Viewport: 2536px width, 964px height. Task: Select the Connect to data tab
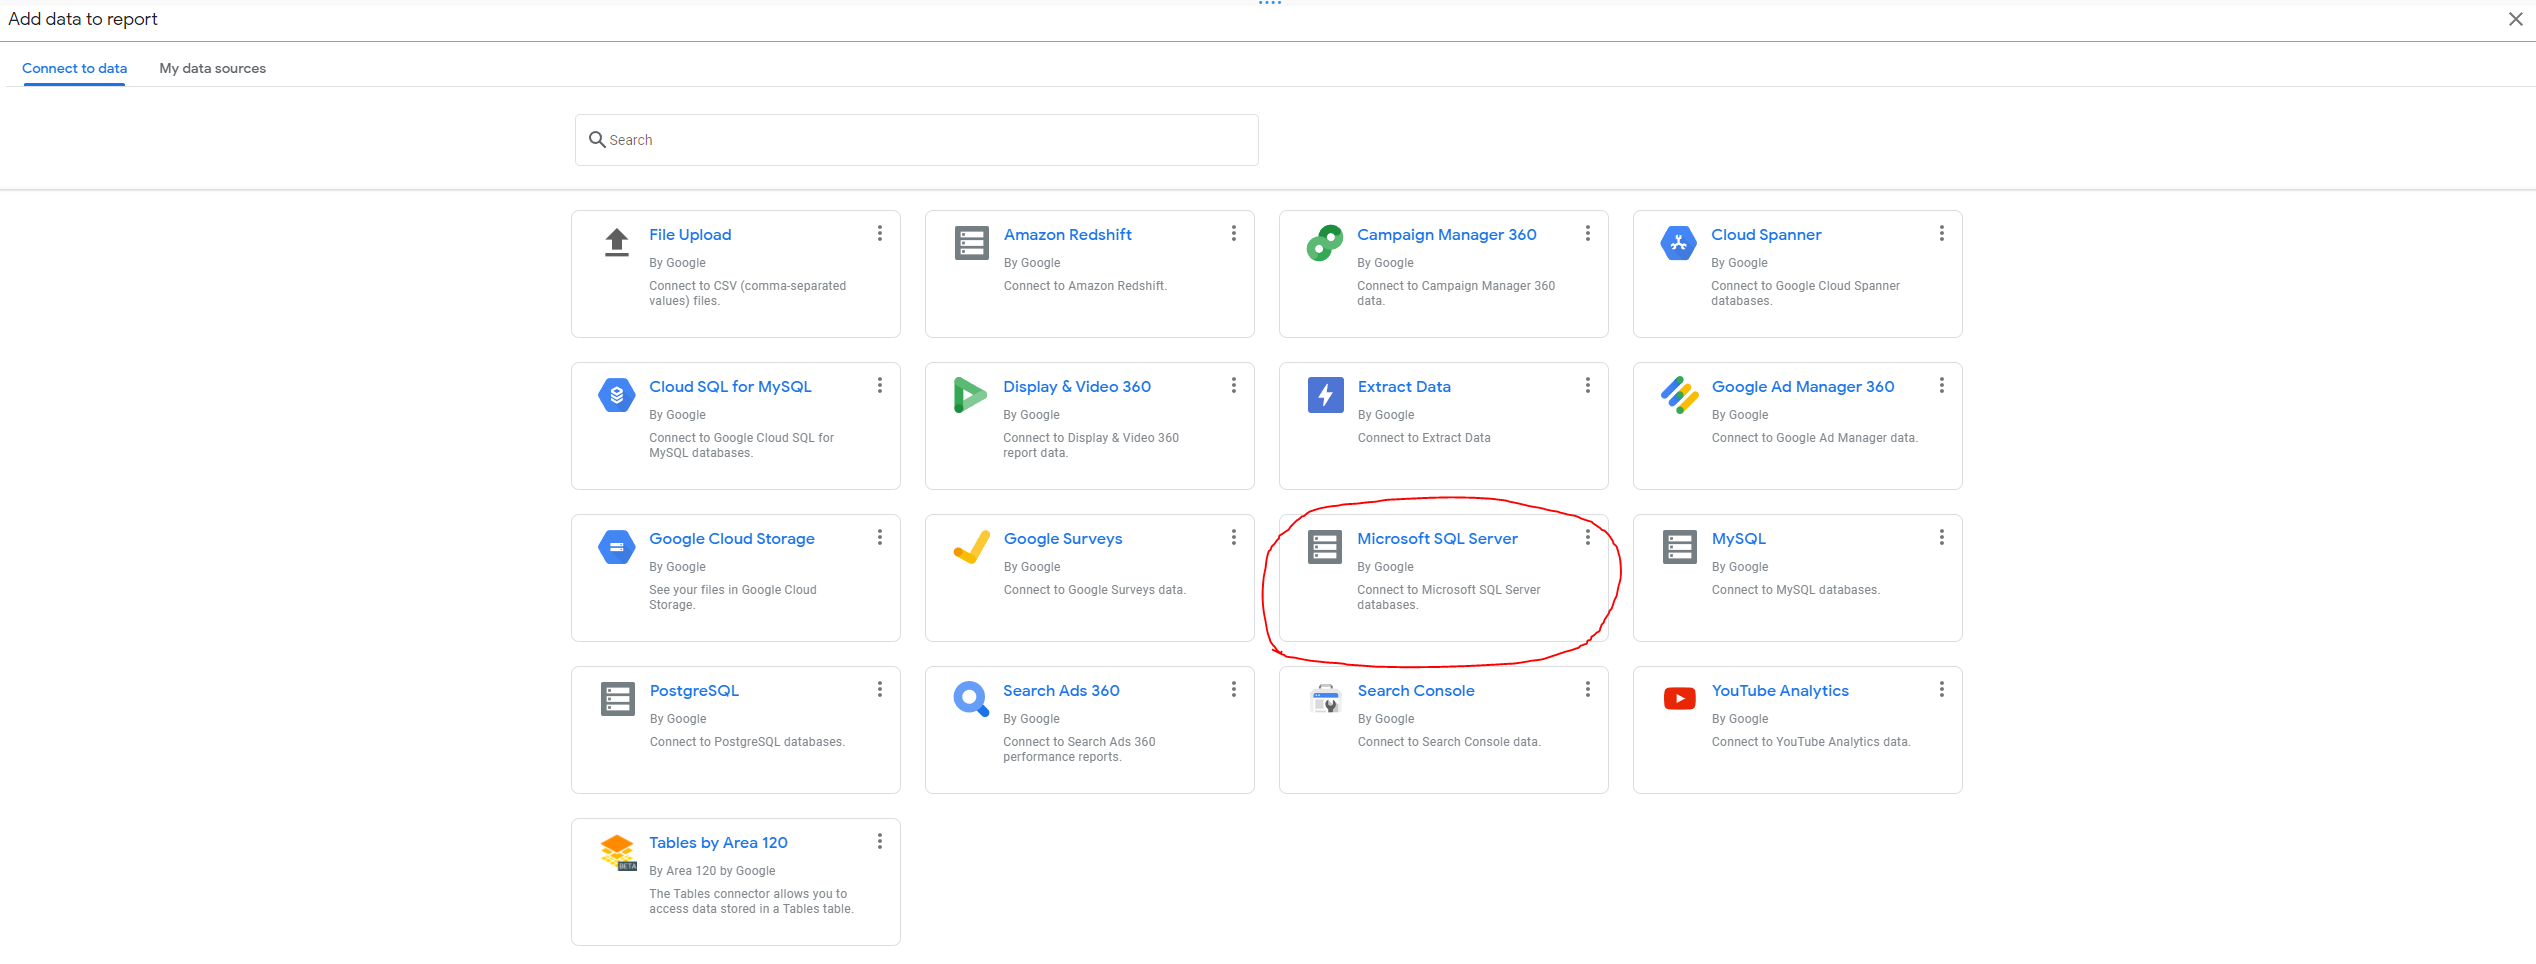[x=74, y=68]
